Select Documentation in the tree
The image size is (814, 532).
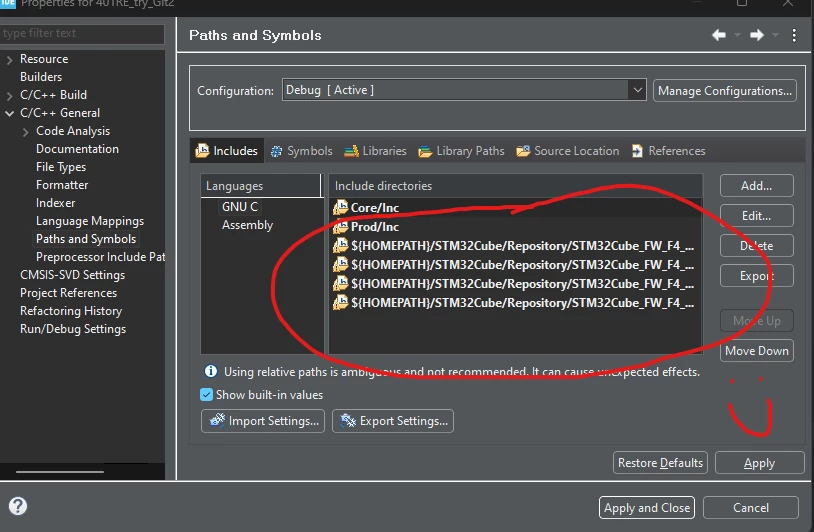pos(77,149)
